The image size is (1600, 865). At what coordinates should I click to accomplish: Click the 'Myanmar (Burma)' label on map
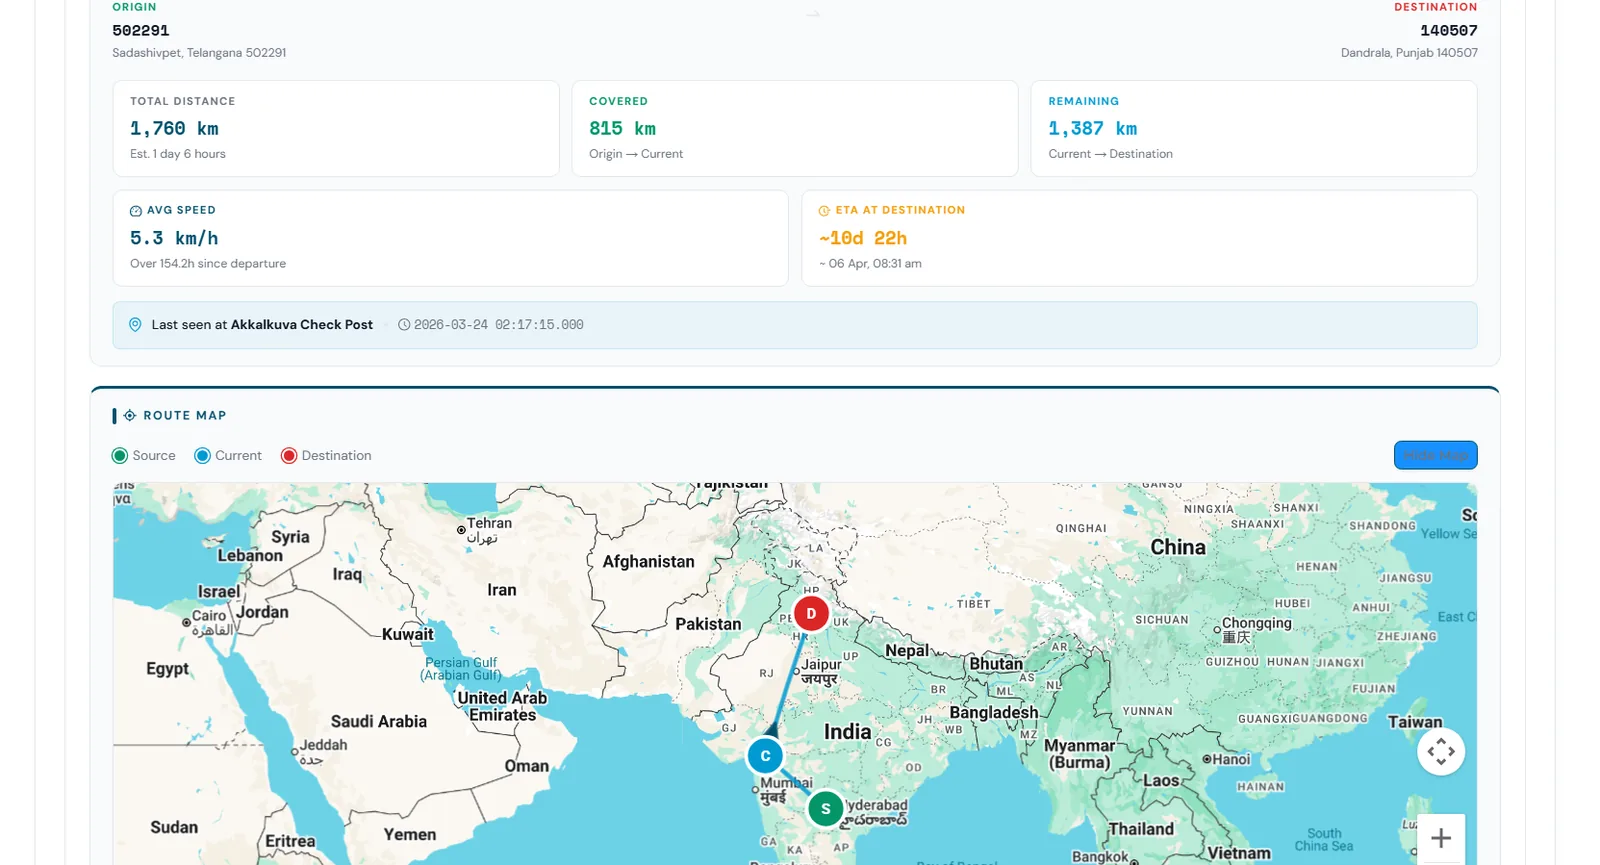[x=1079, y=754]
